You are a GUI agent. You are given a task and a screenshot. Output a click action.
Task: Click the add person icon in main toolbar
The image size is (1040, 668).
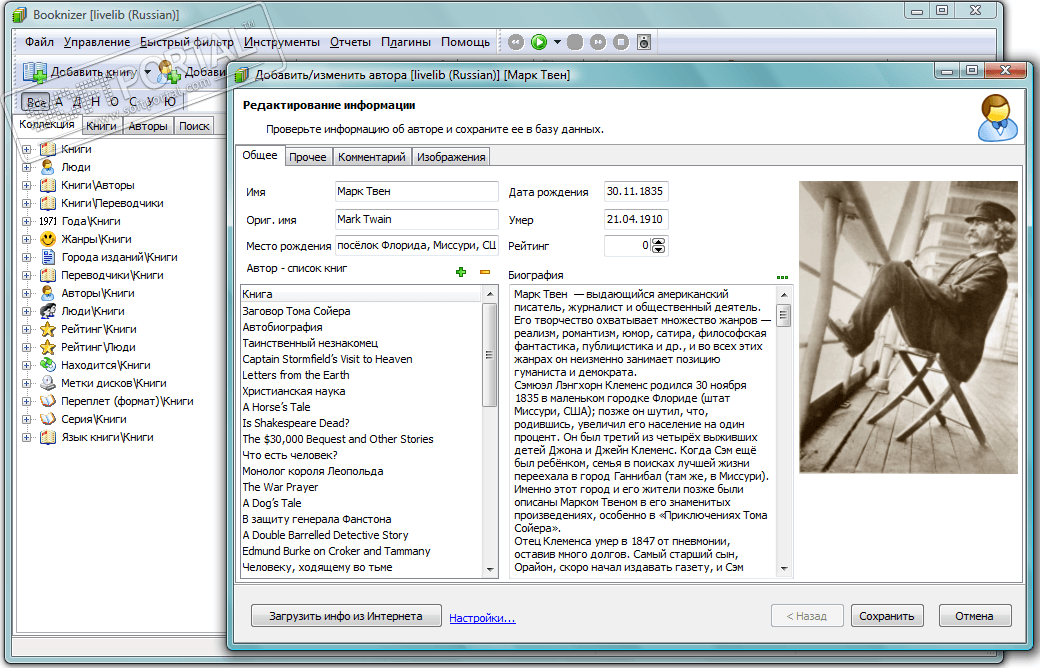[x=169, y=72]
